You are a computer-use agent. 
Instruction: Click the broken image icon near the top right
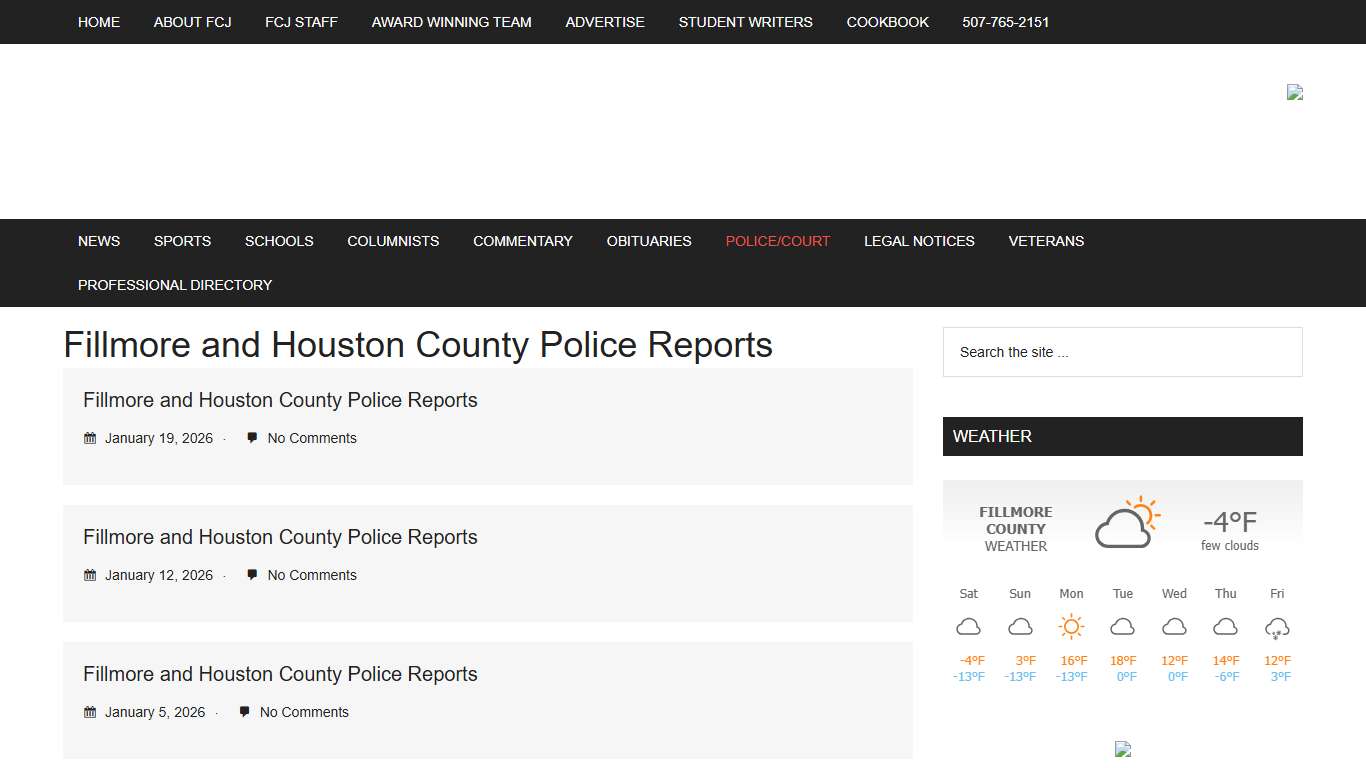(x=1294, y=92)
